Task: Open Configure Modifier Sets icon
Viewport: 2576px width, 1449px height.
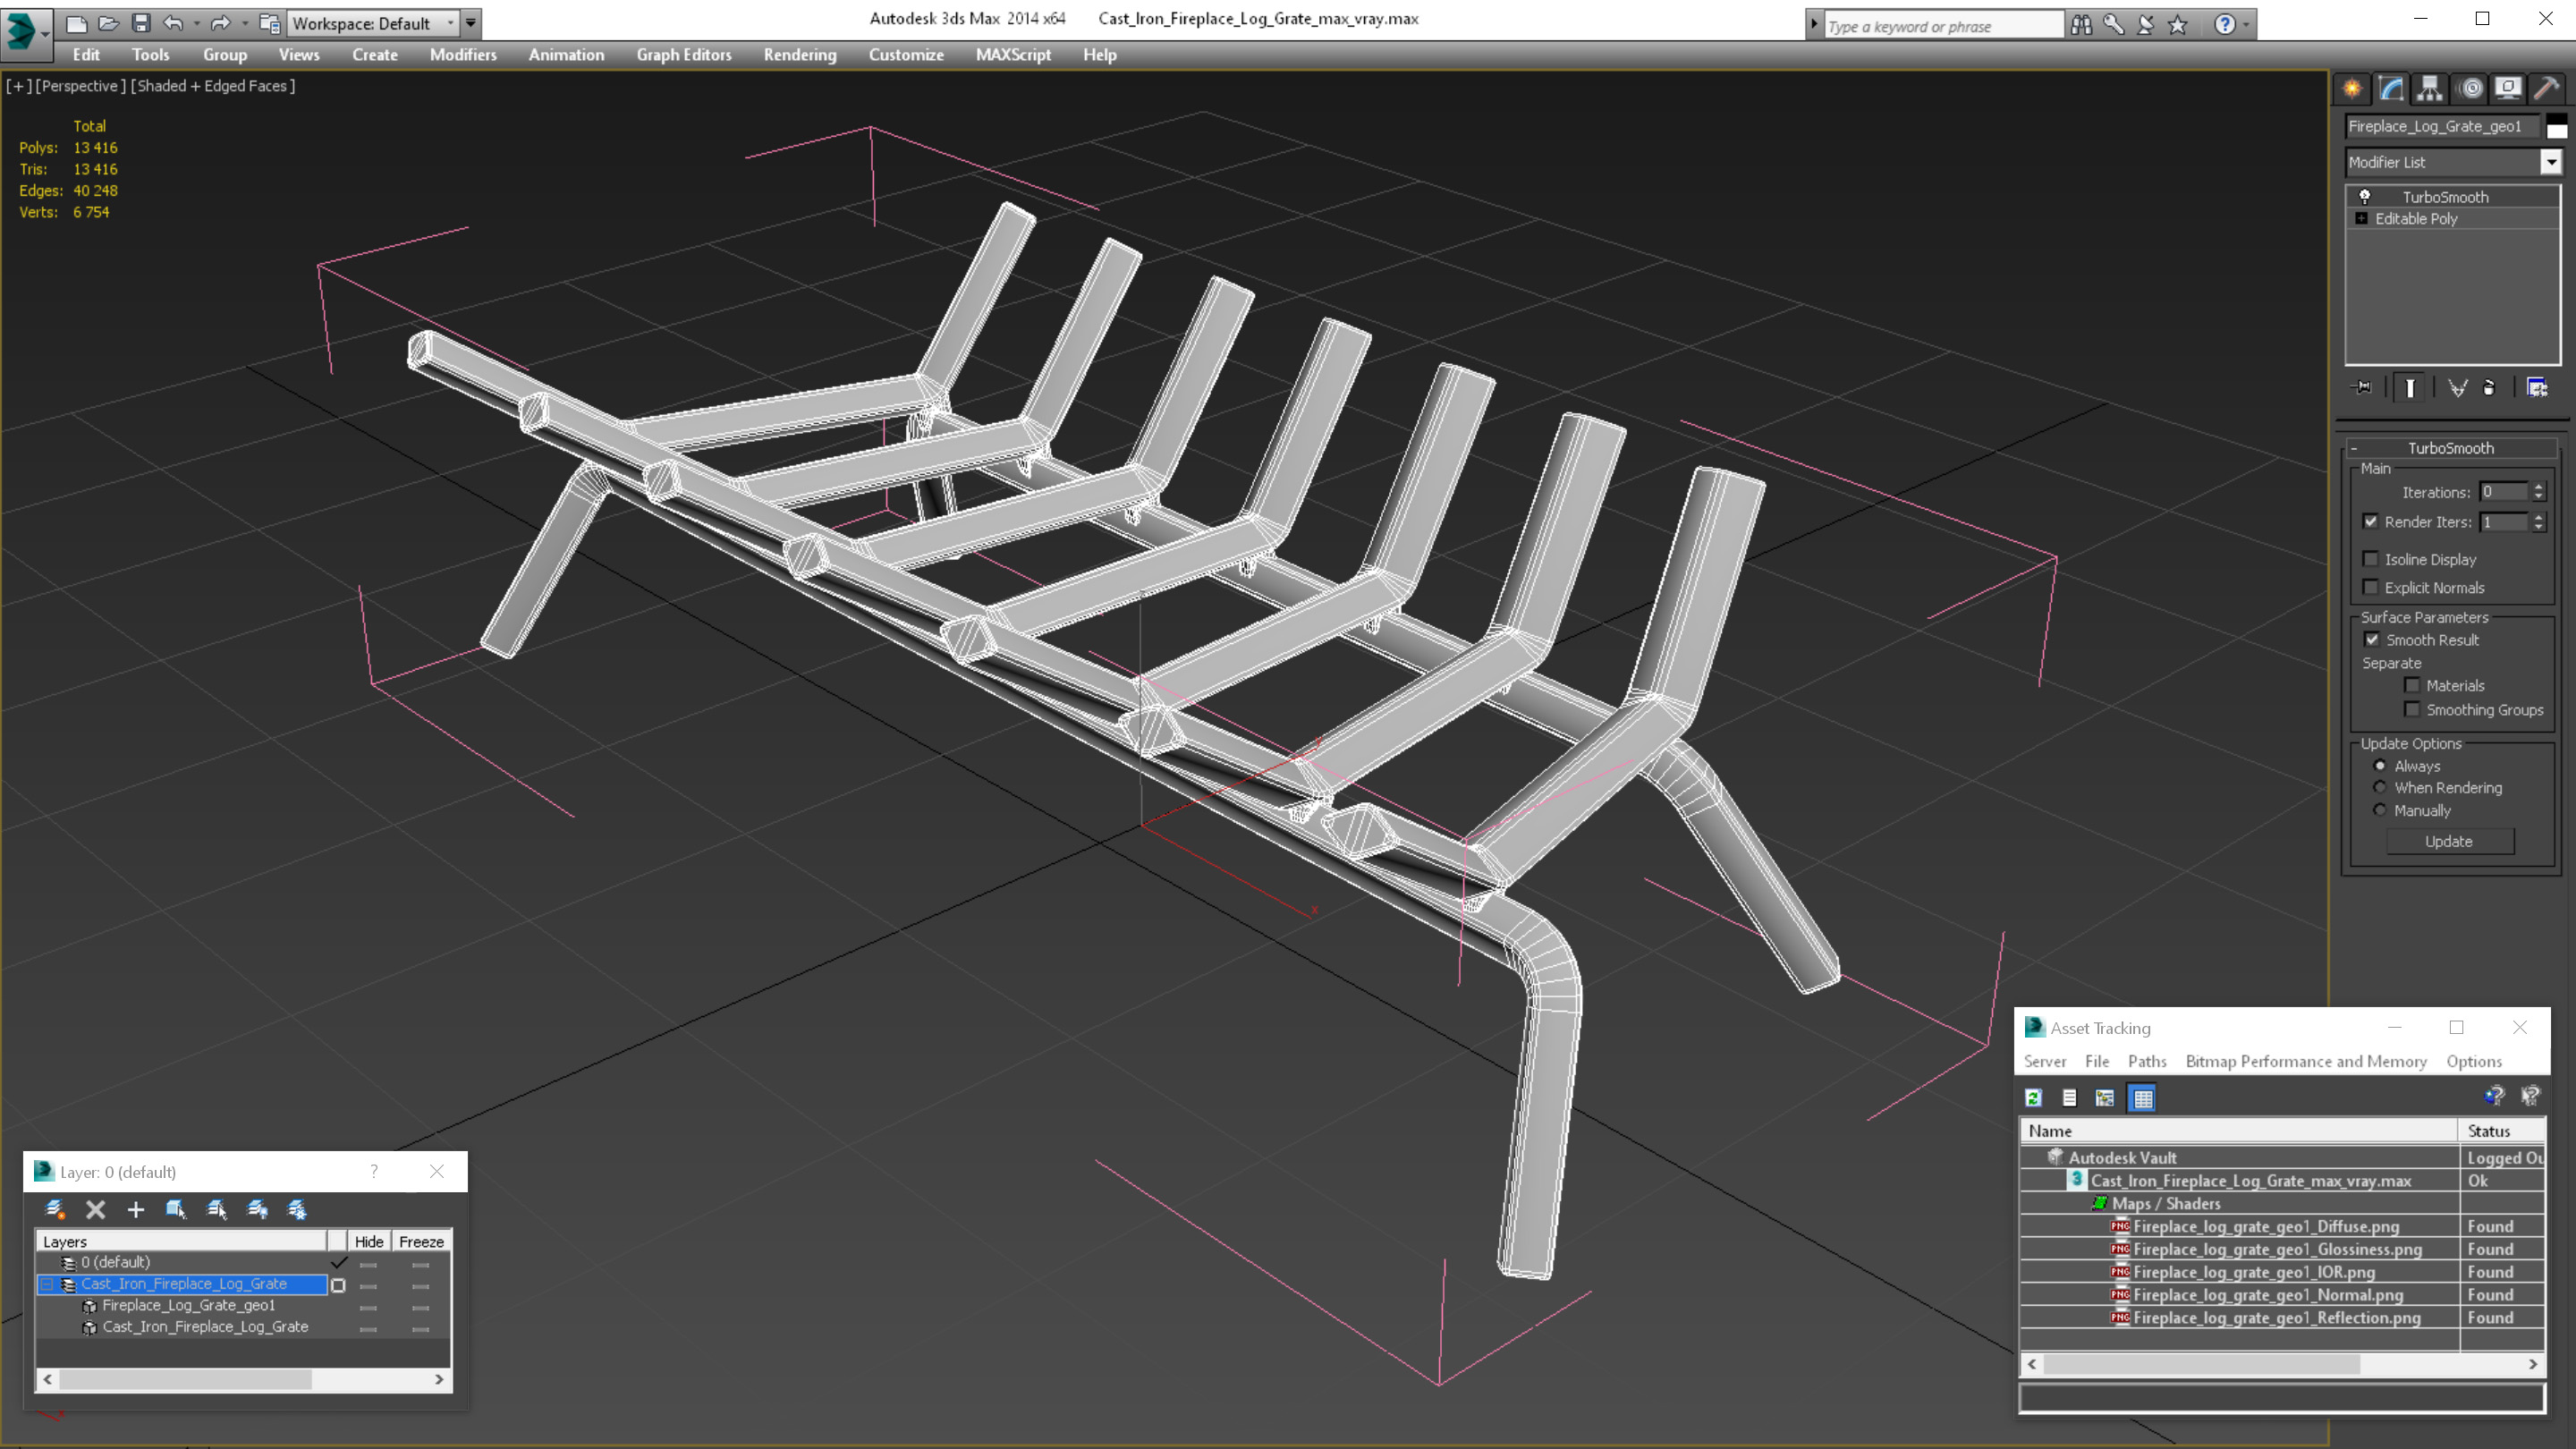Action: (x=2537, y=388)
